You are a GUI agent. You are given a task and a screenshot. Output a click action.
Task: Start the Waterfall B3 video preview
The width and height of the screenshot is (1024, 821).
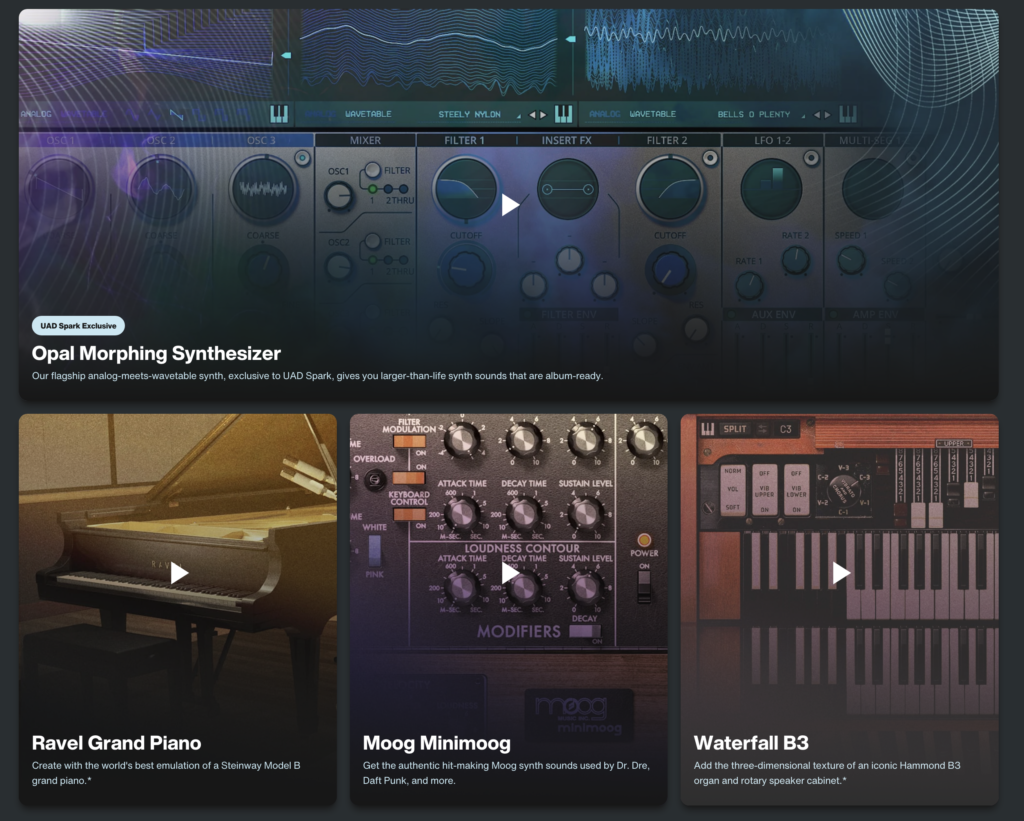coord(841,573)
